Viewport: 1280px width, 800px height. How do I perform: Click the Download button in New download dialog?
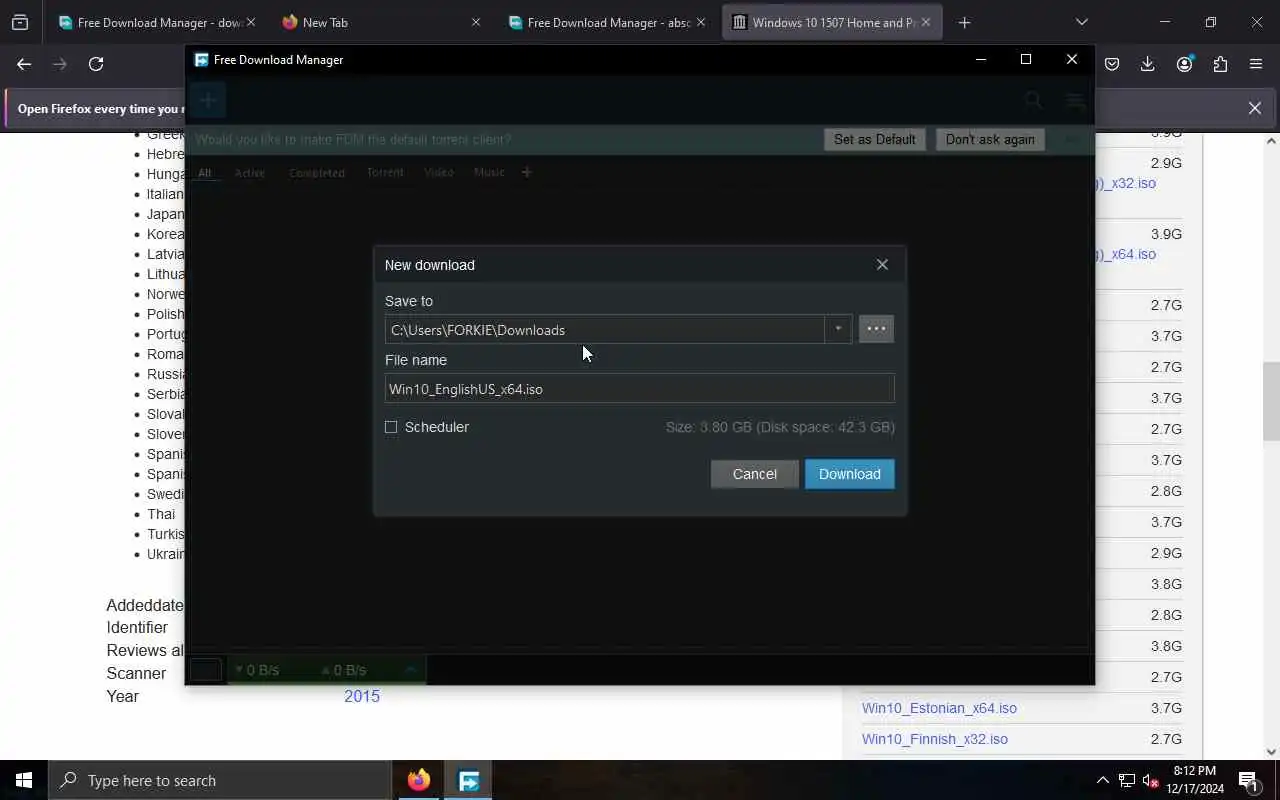click(849, 474)
